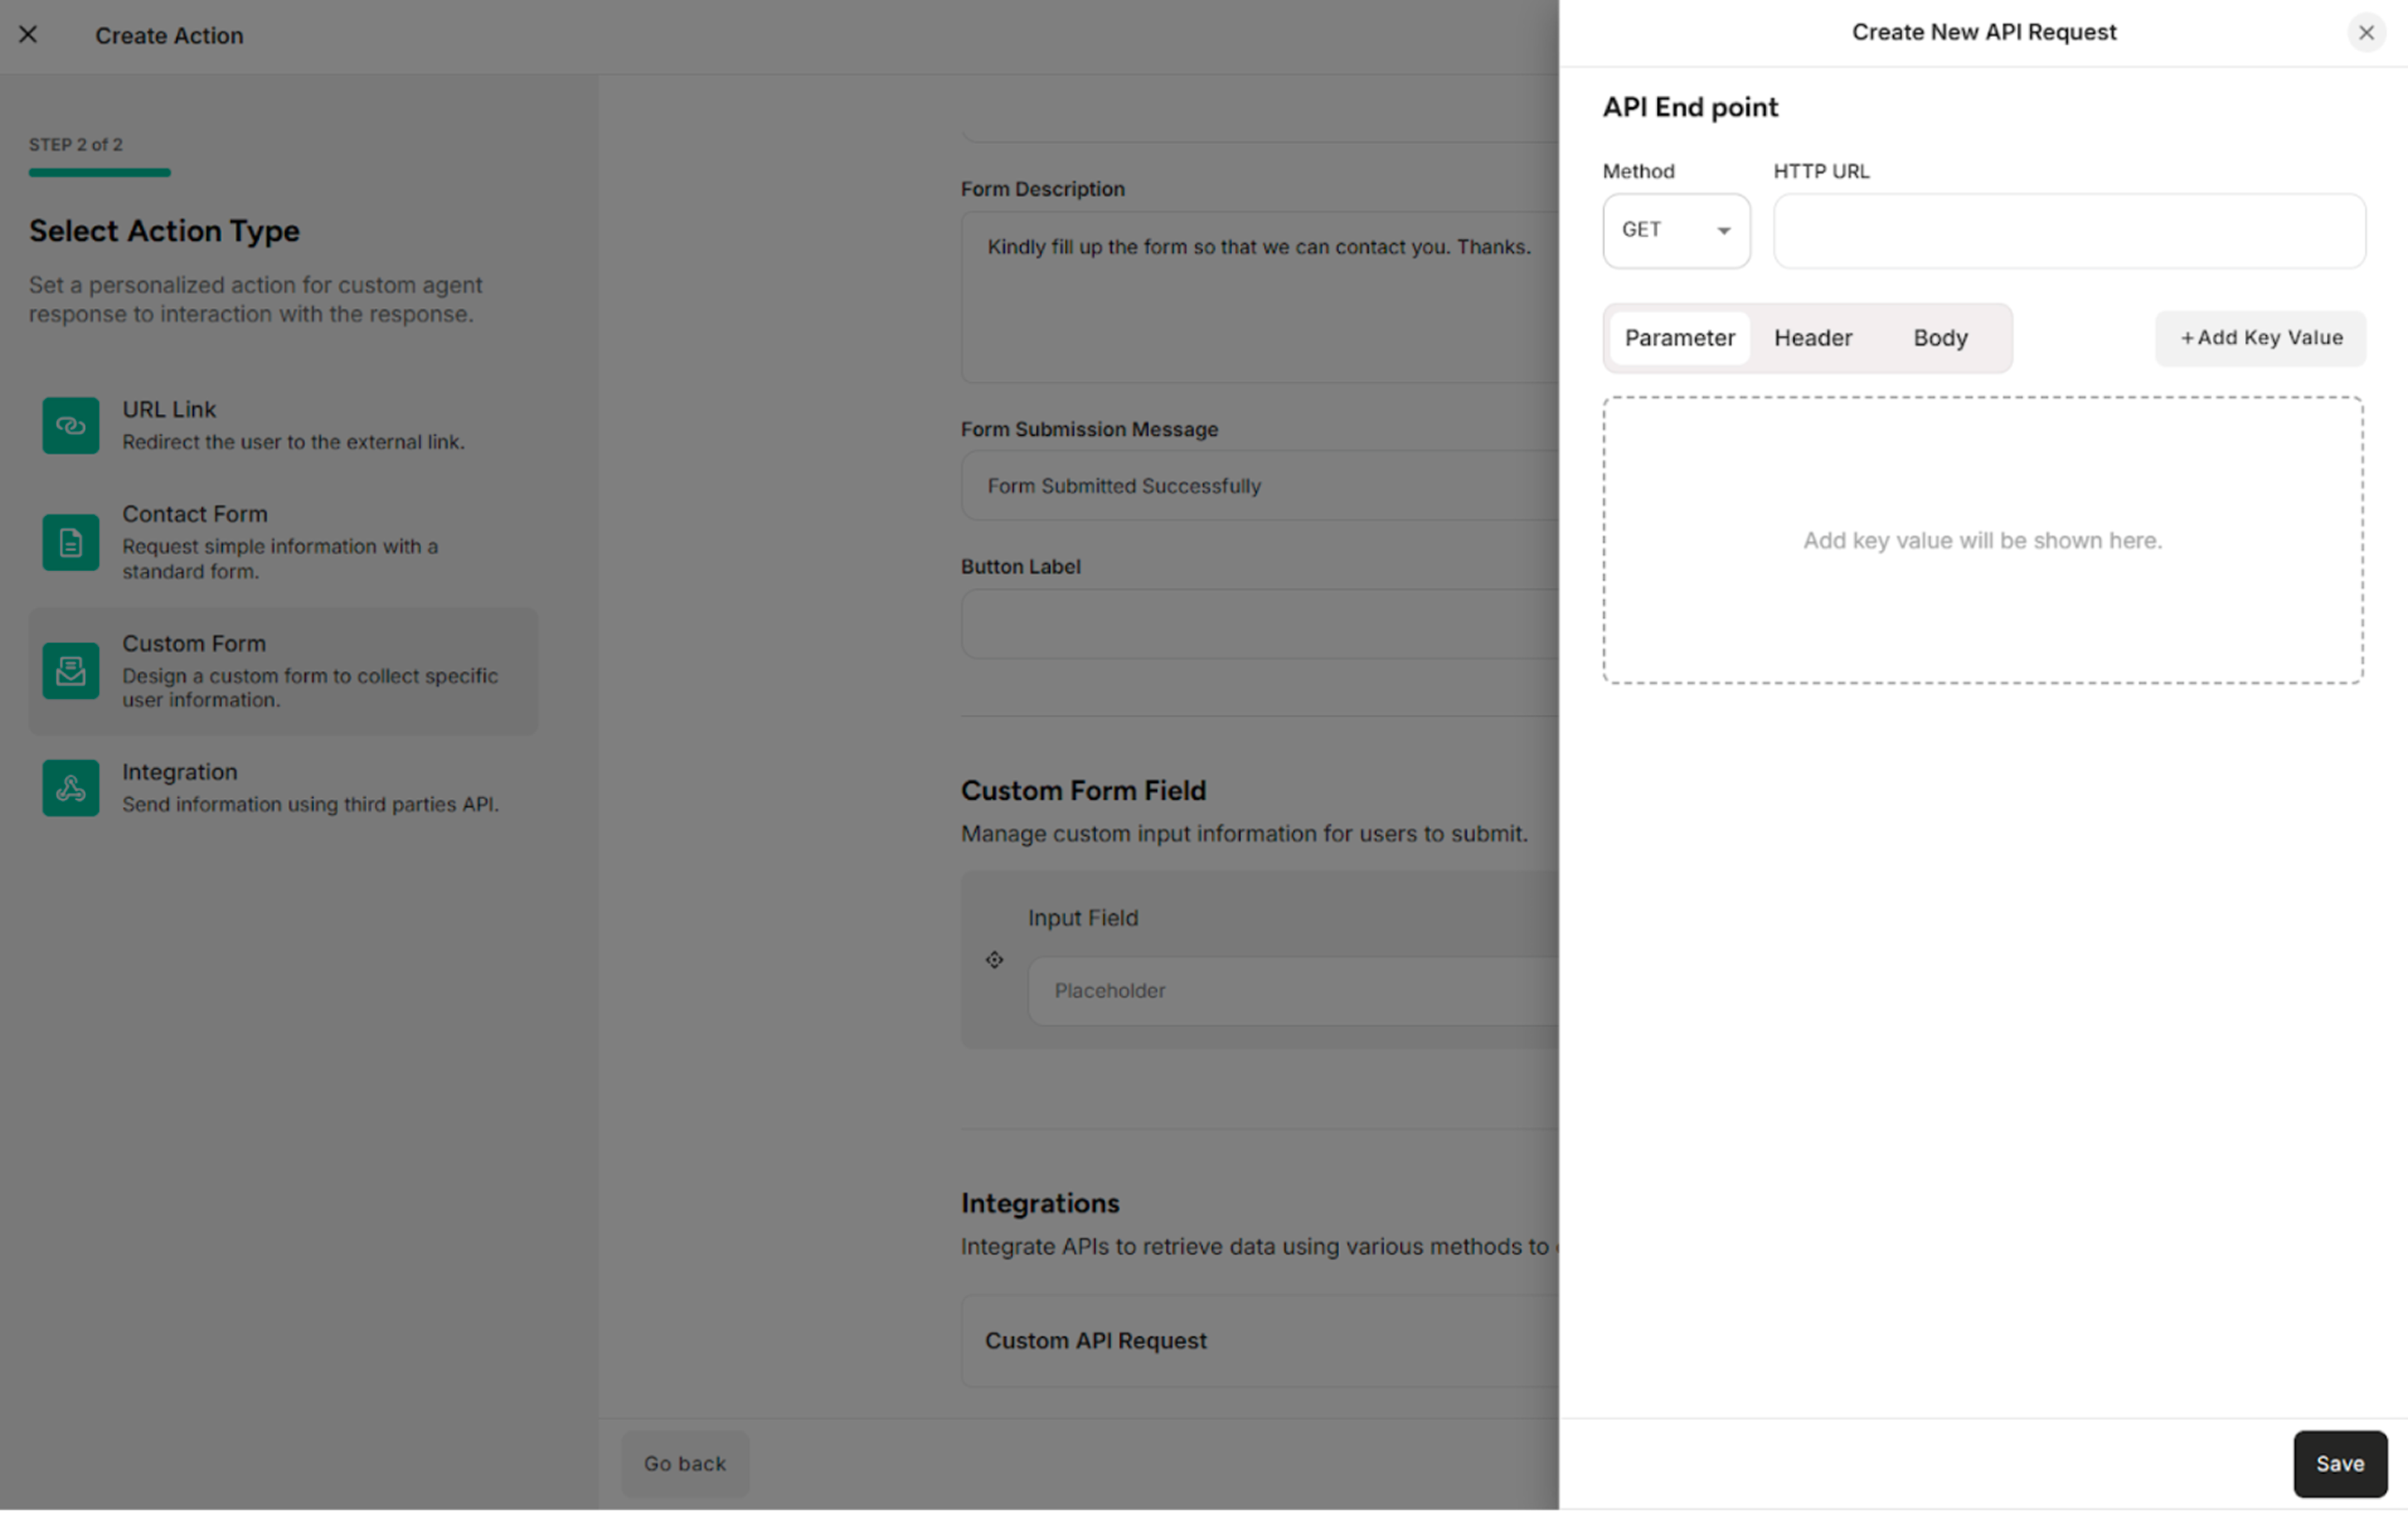Click the drag handle beside Input Field
The width and height of the screenshot is (2408, 1514).
point(994,959)
